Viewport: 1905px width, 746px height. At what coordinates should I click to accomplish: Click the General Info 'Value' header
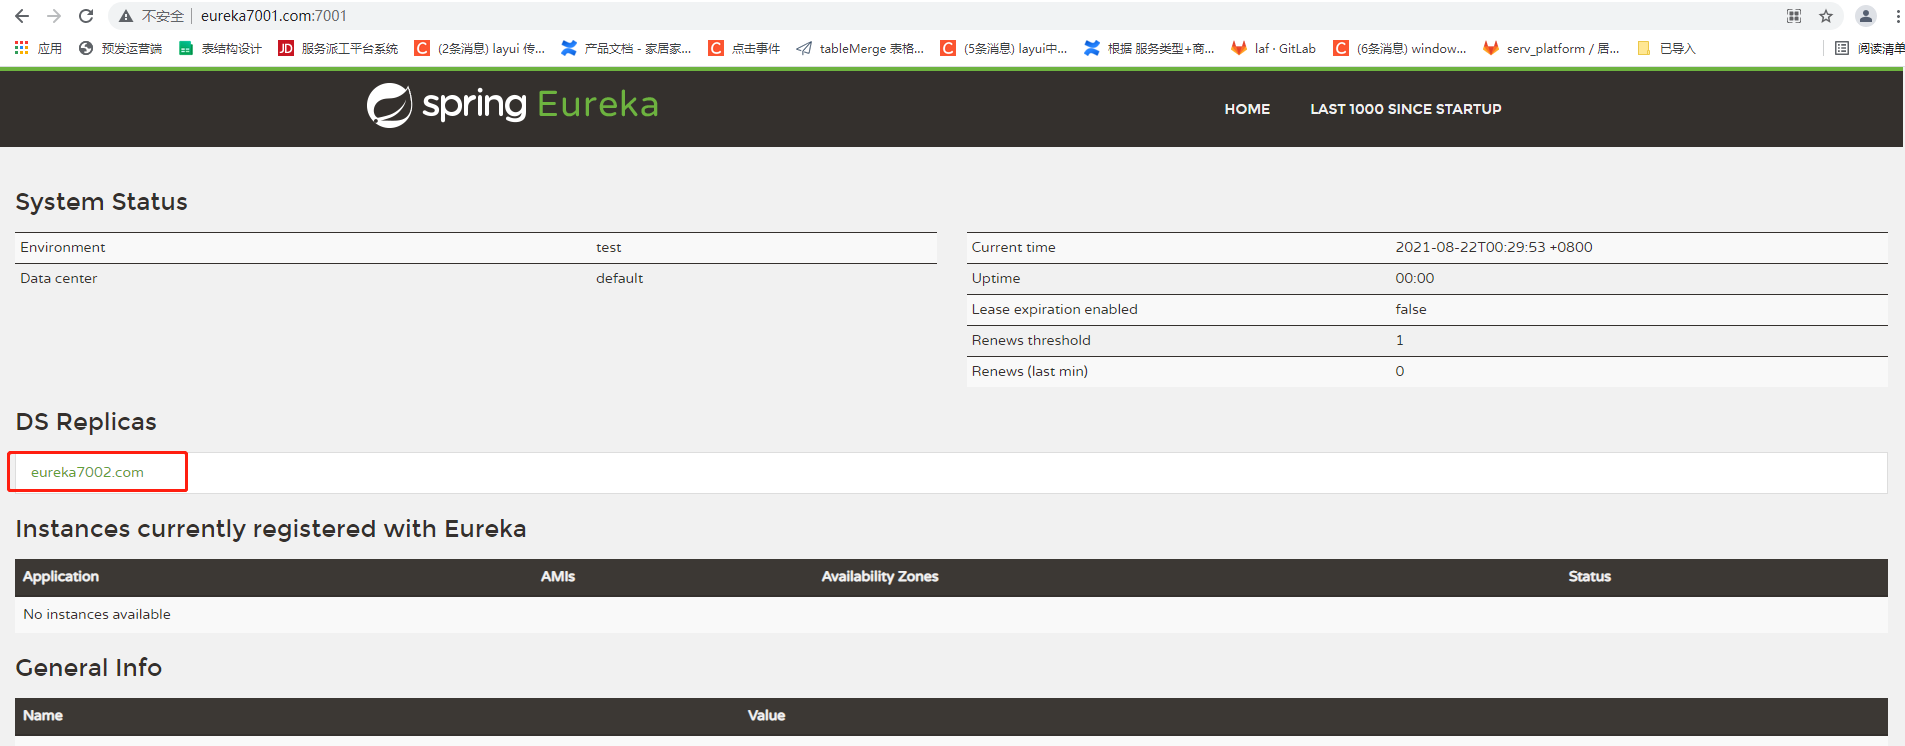pyautogui.click(x=766, y=715)
